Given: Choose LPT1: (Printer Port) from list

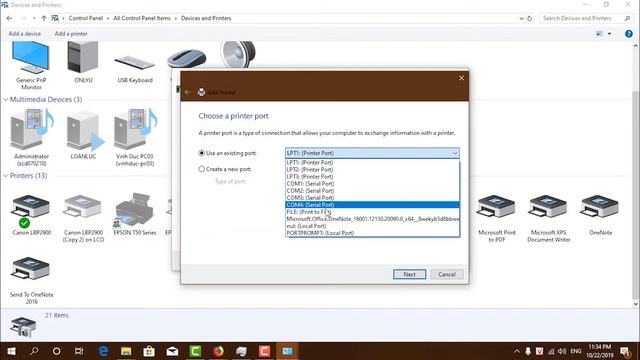Looking at the screenshot, I should pos(372,162).
